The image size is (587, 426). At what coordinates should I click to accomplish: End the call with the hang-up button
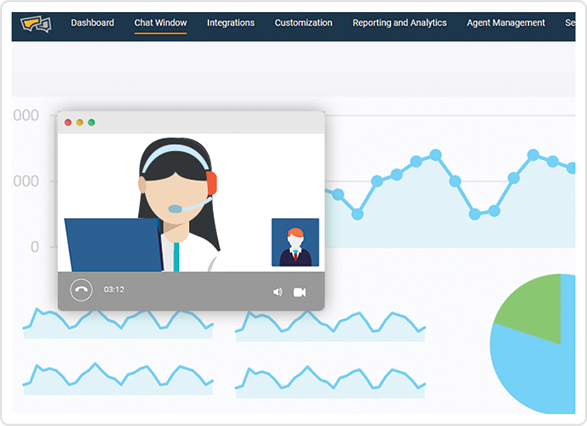coord(81,290)
